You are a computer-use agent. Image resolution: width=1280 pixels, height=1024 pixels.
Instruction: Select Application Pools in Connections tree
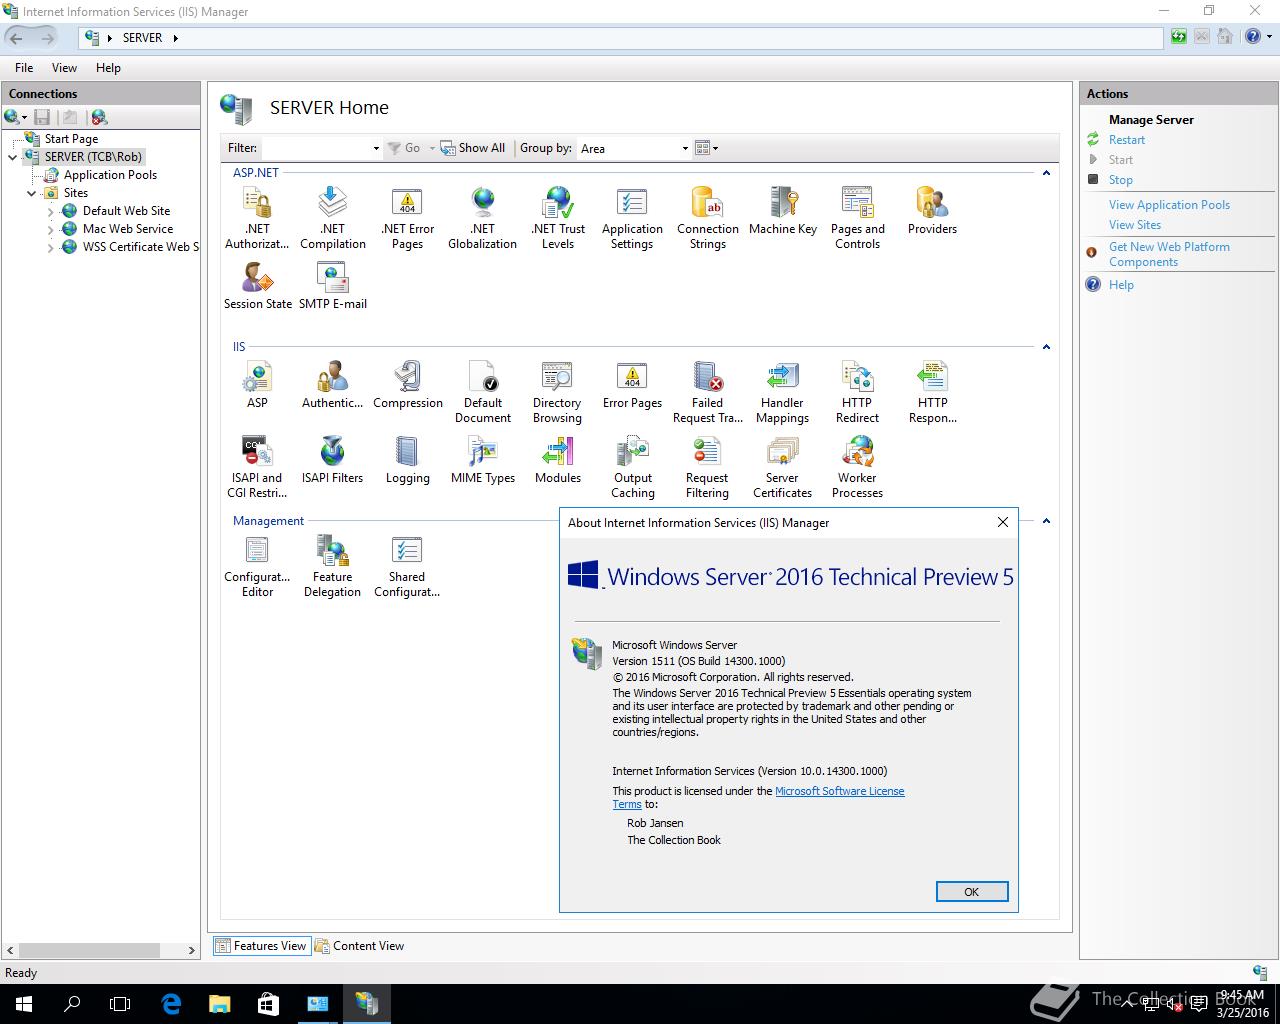[x=110, y=175]
